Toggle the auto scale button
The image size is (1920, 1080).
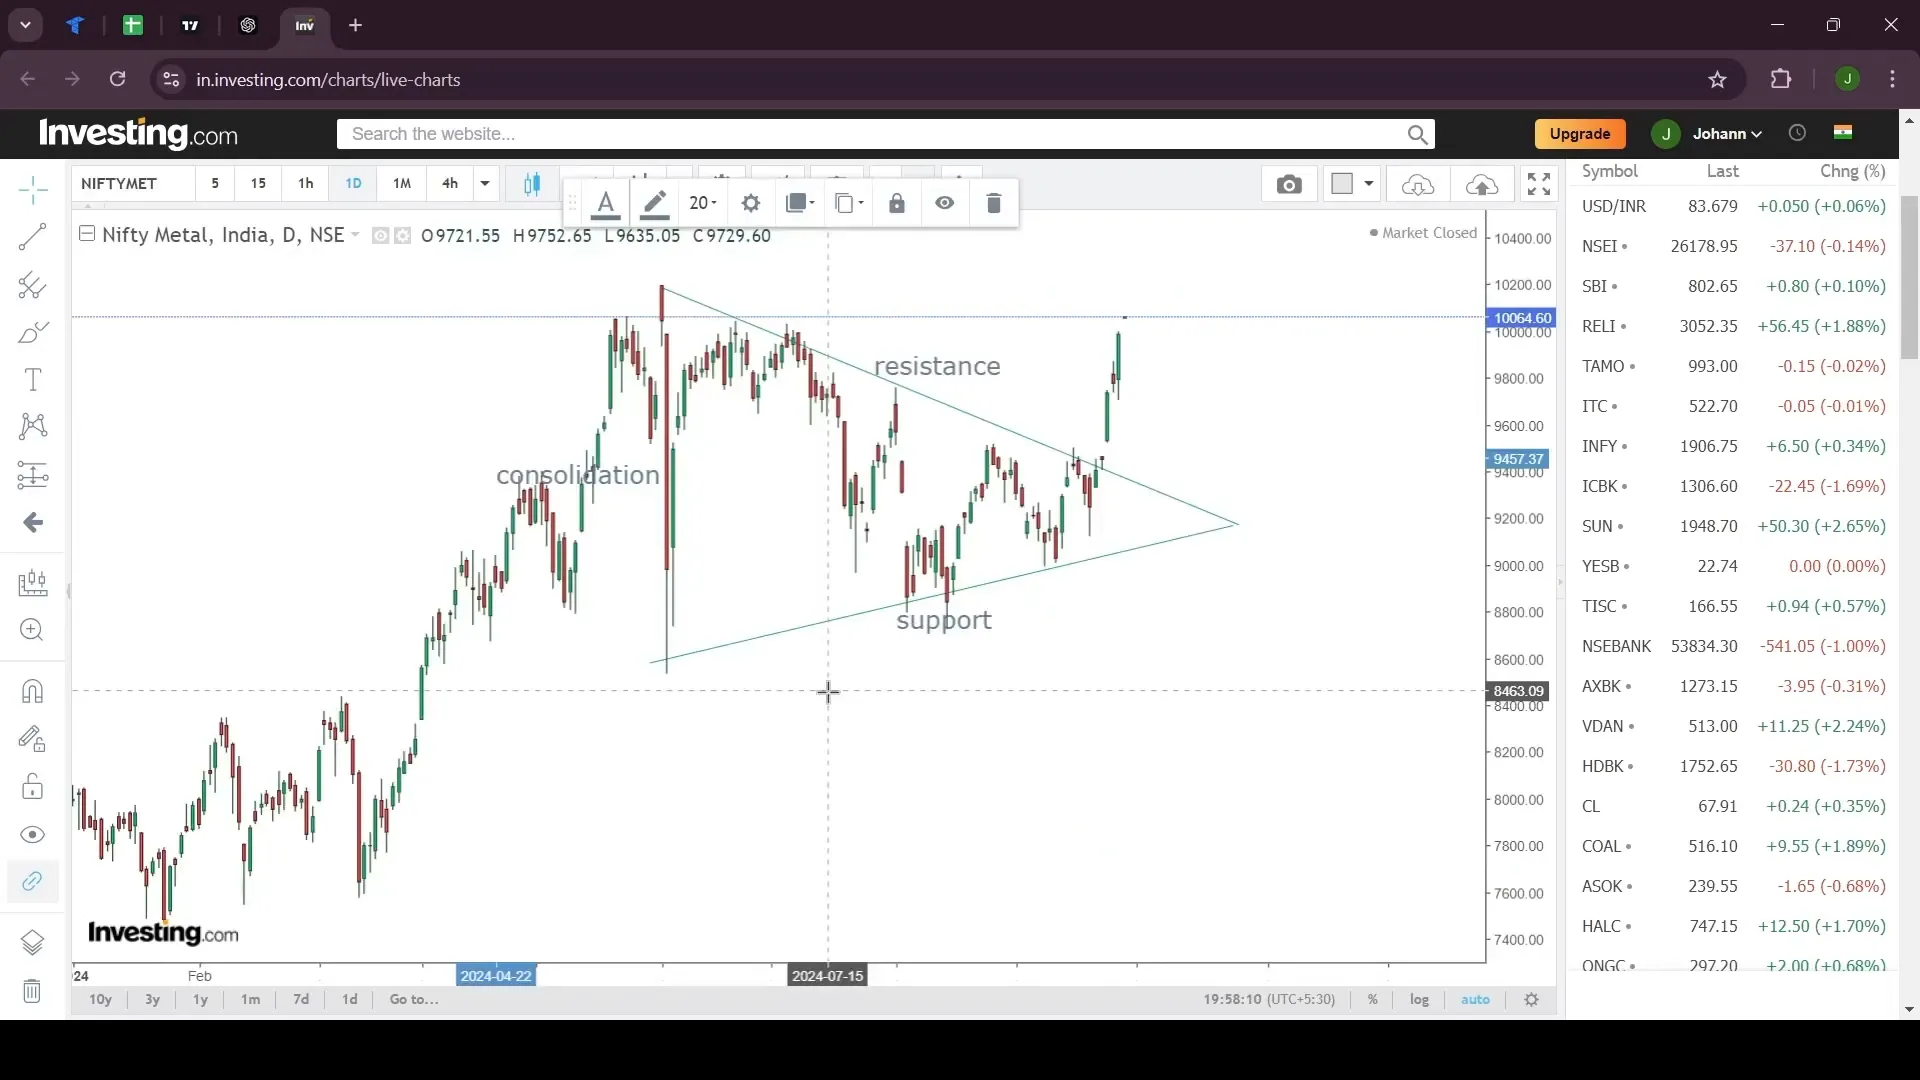(1476, 1000)
